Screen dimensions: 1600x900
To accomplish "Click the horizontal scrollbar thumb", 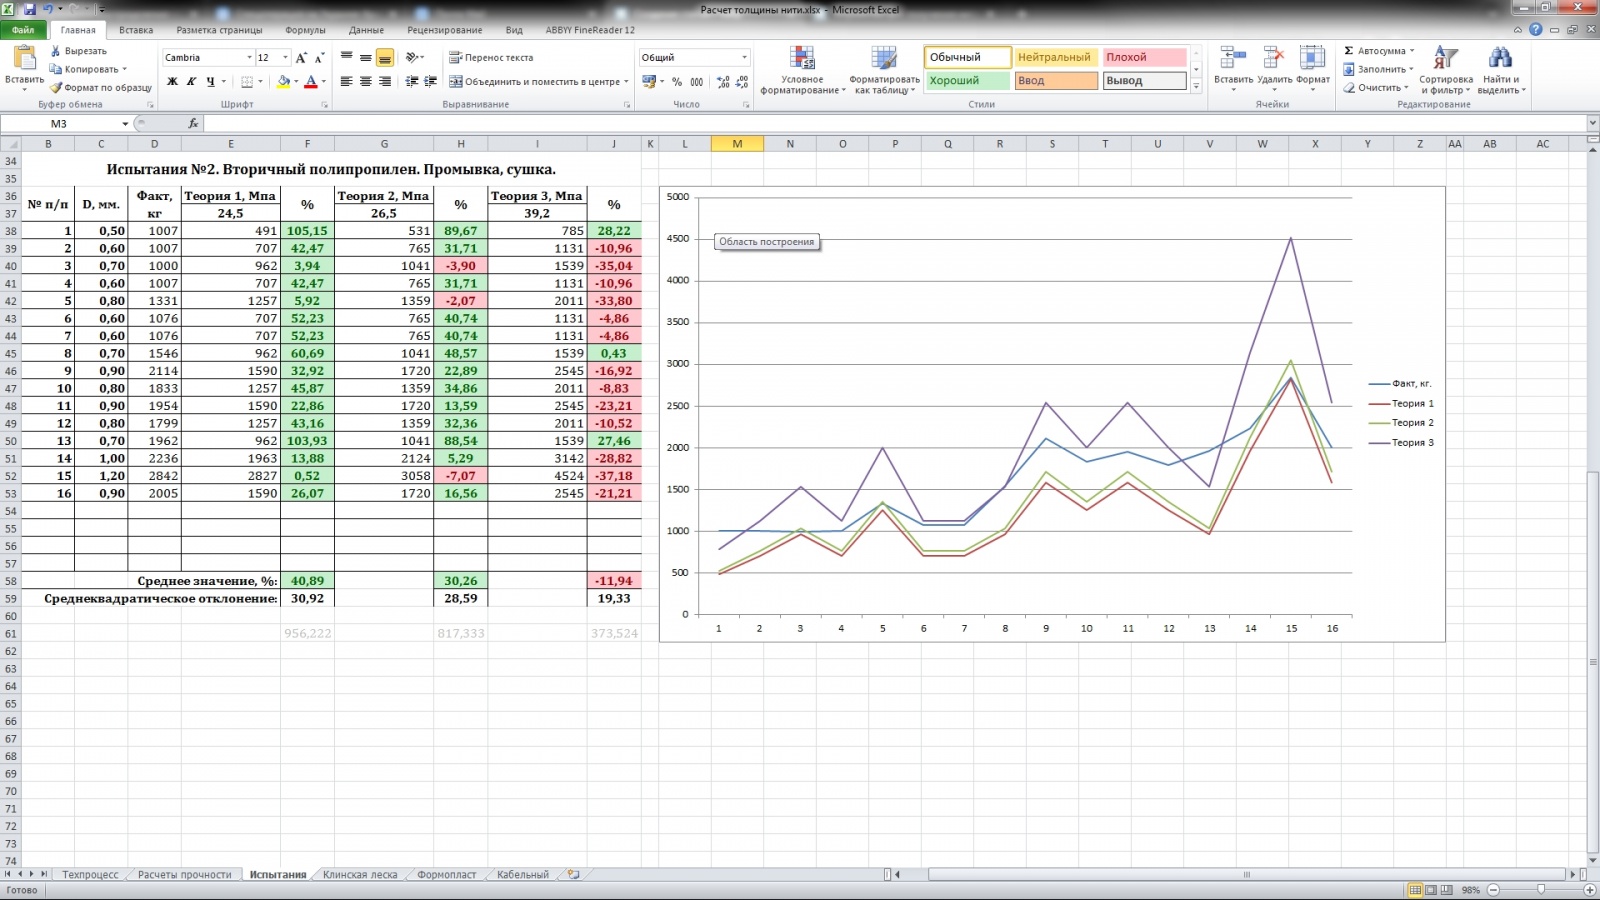I will [1247, 874].
